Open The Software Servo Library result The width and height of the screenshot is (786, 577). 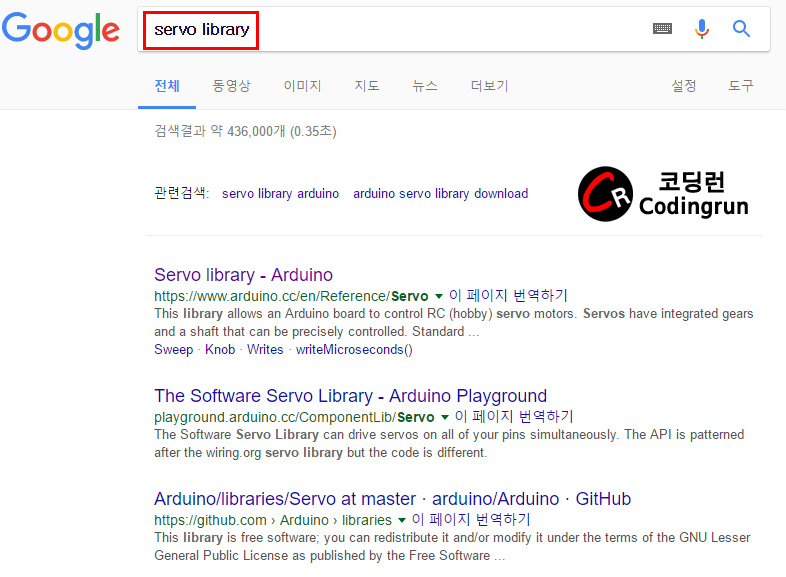(350, 396)
